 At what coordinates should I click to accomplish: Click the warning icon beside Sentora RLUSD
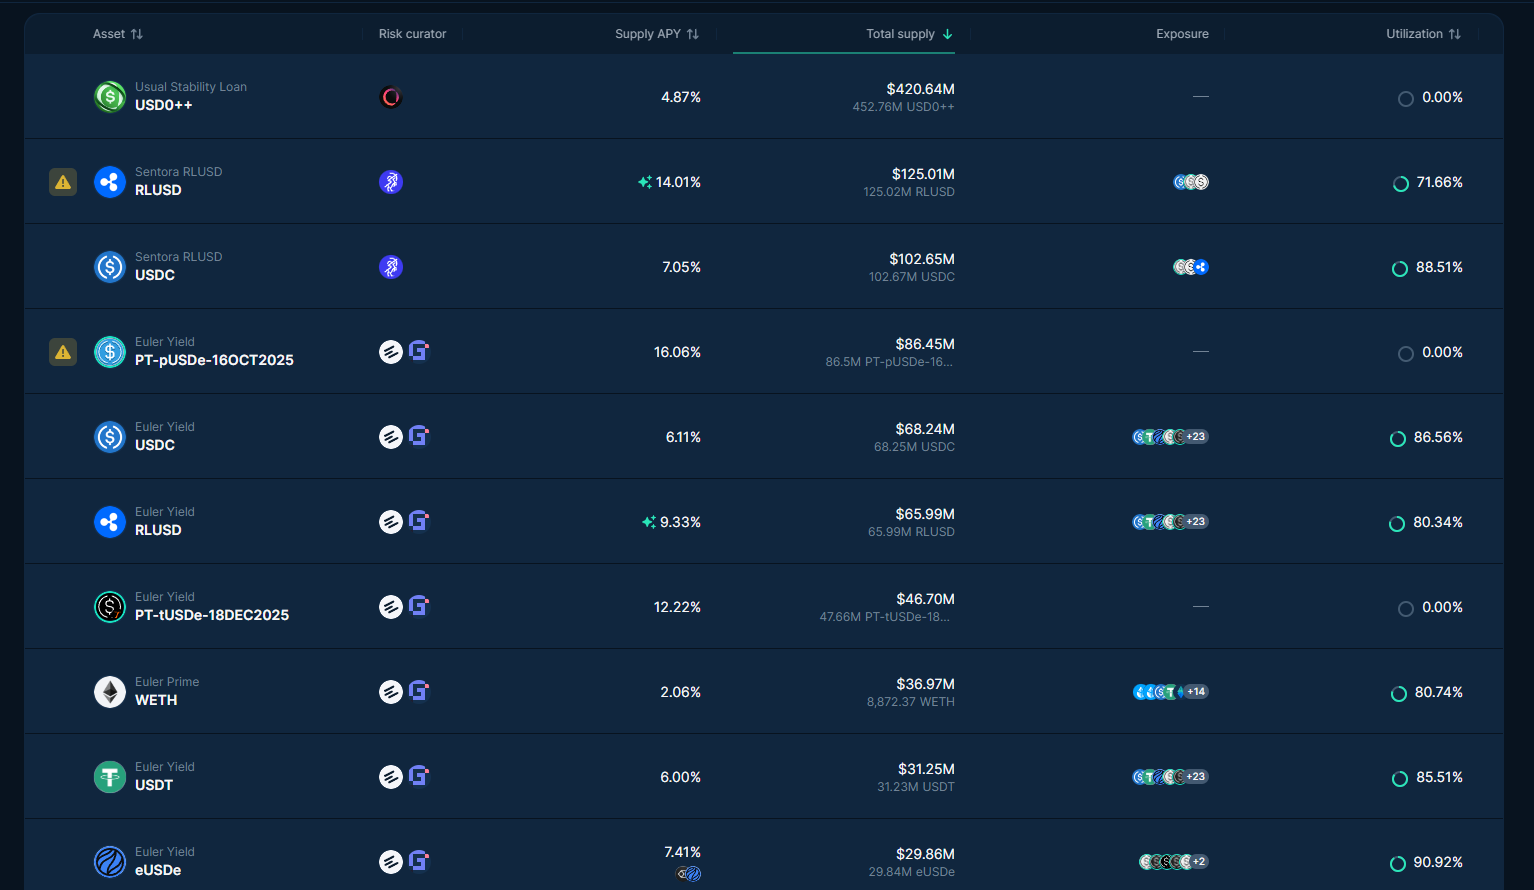tap(63, 182)
